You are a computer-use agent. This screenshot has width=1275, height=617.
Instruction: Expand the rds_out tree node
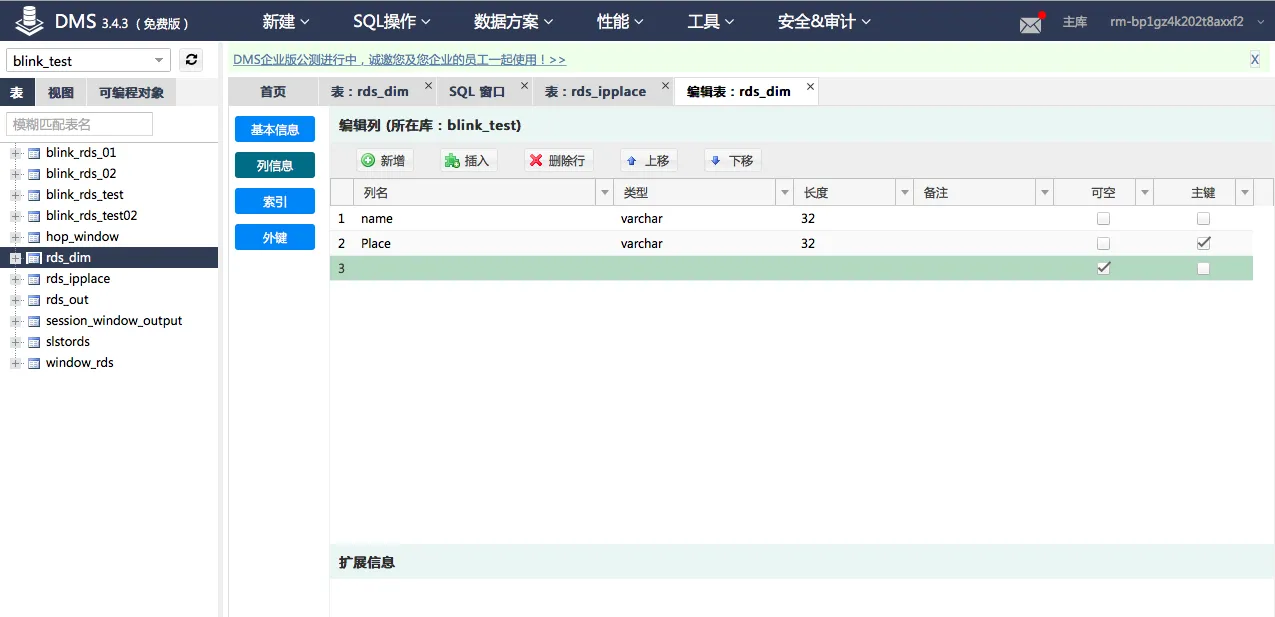click(x=15, y=300)
